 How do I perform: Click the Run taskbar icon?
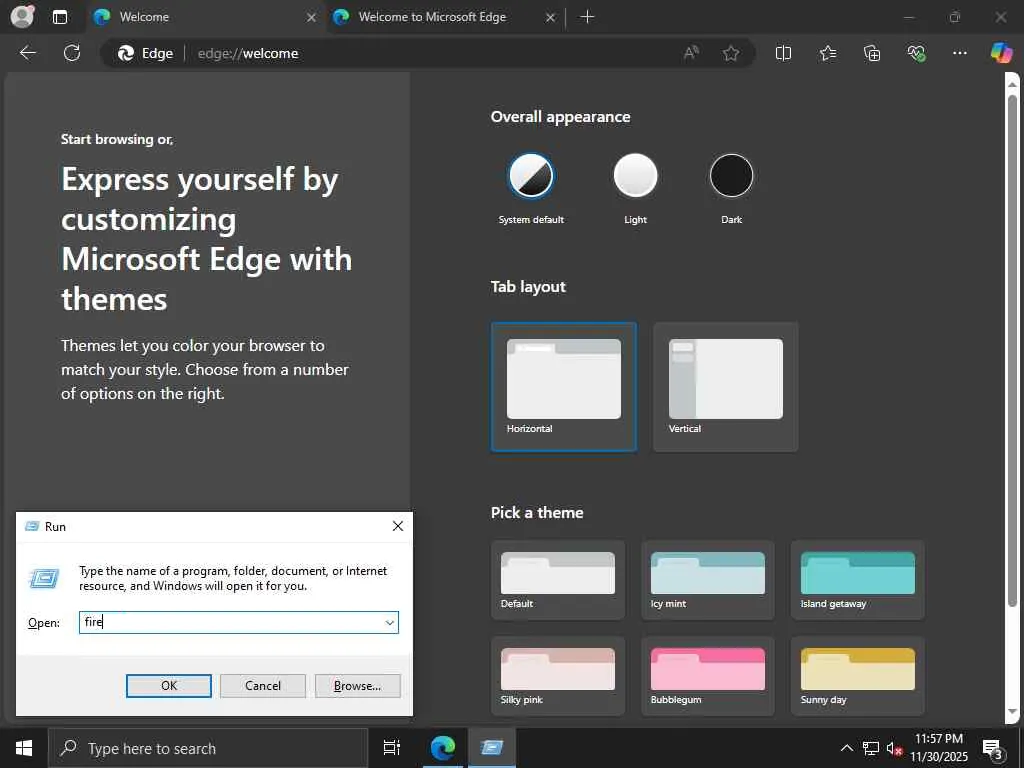[x=491, y=748]
